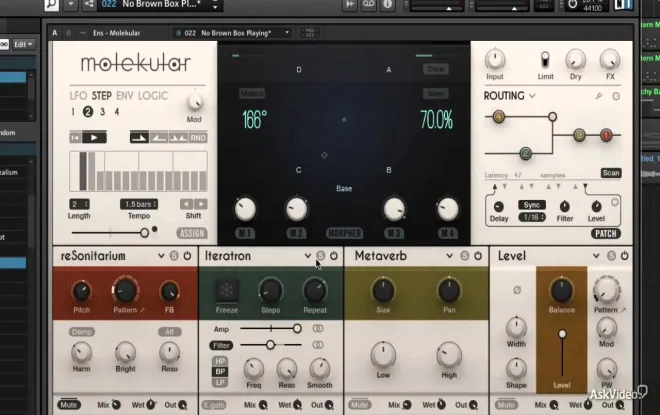Open the Level module dropdown
This screenshot has width=660, height=415.
(x=596, y=256)
